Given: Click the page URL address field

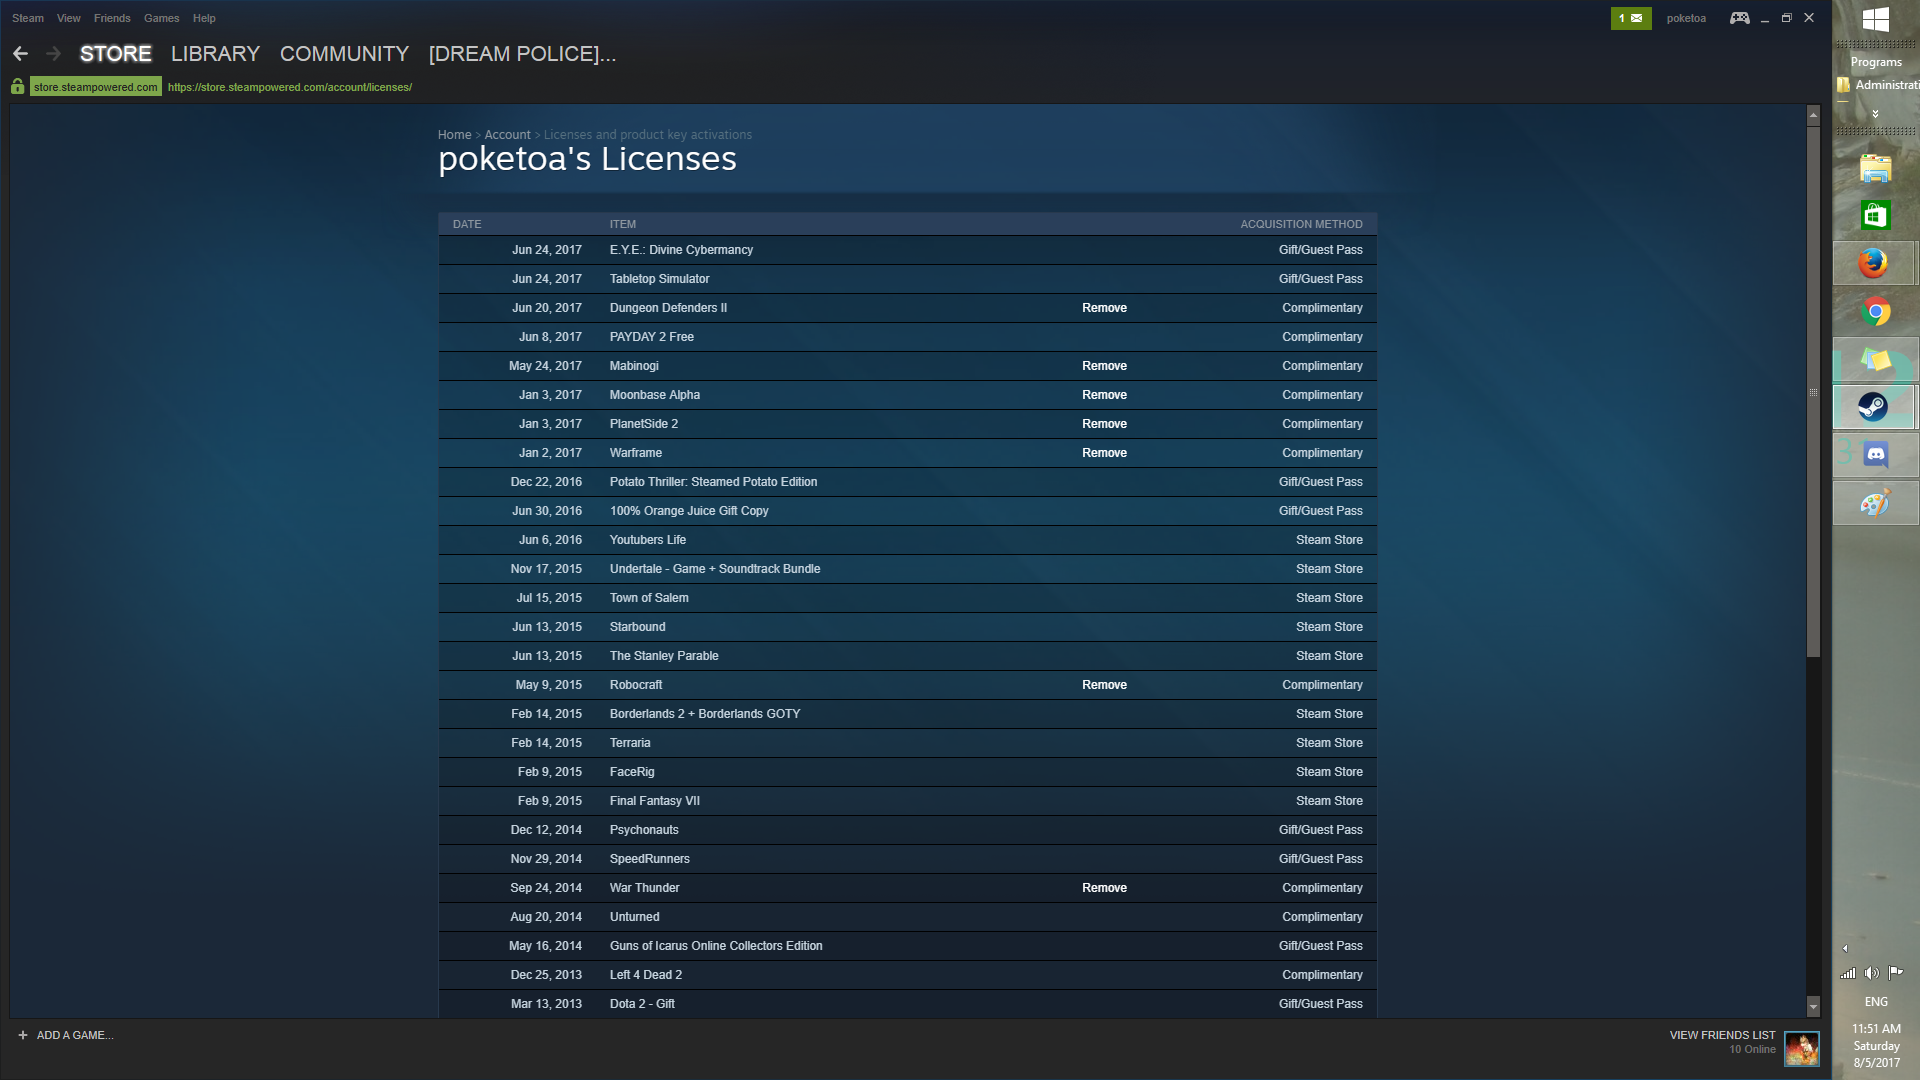Looking at the screenshot, I should 290,87.
